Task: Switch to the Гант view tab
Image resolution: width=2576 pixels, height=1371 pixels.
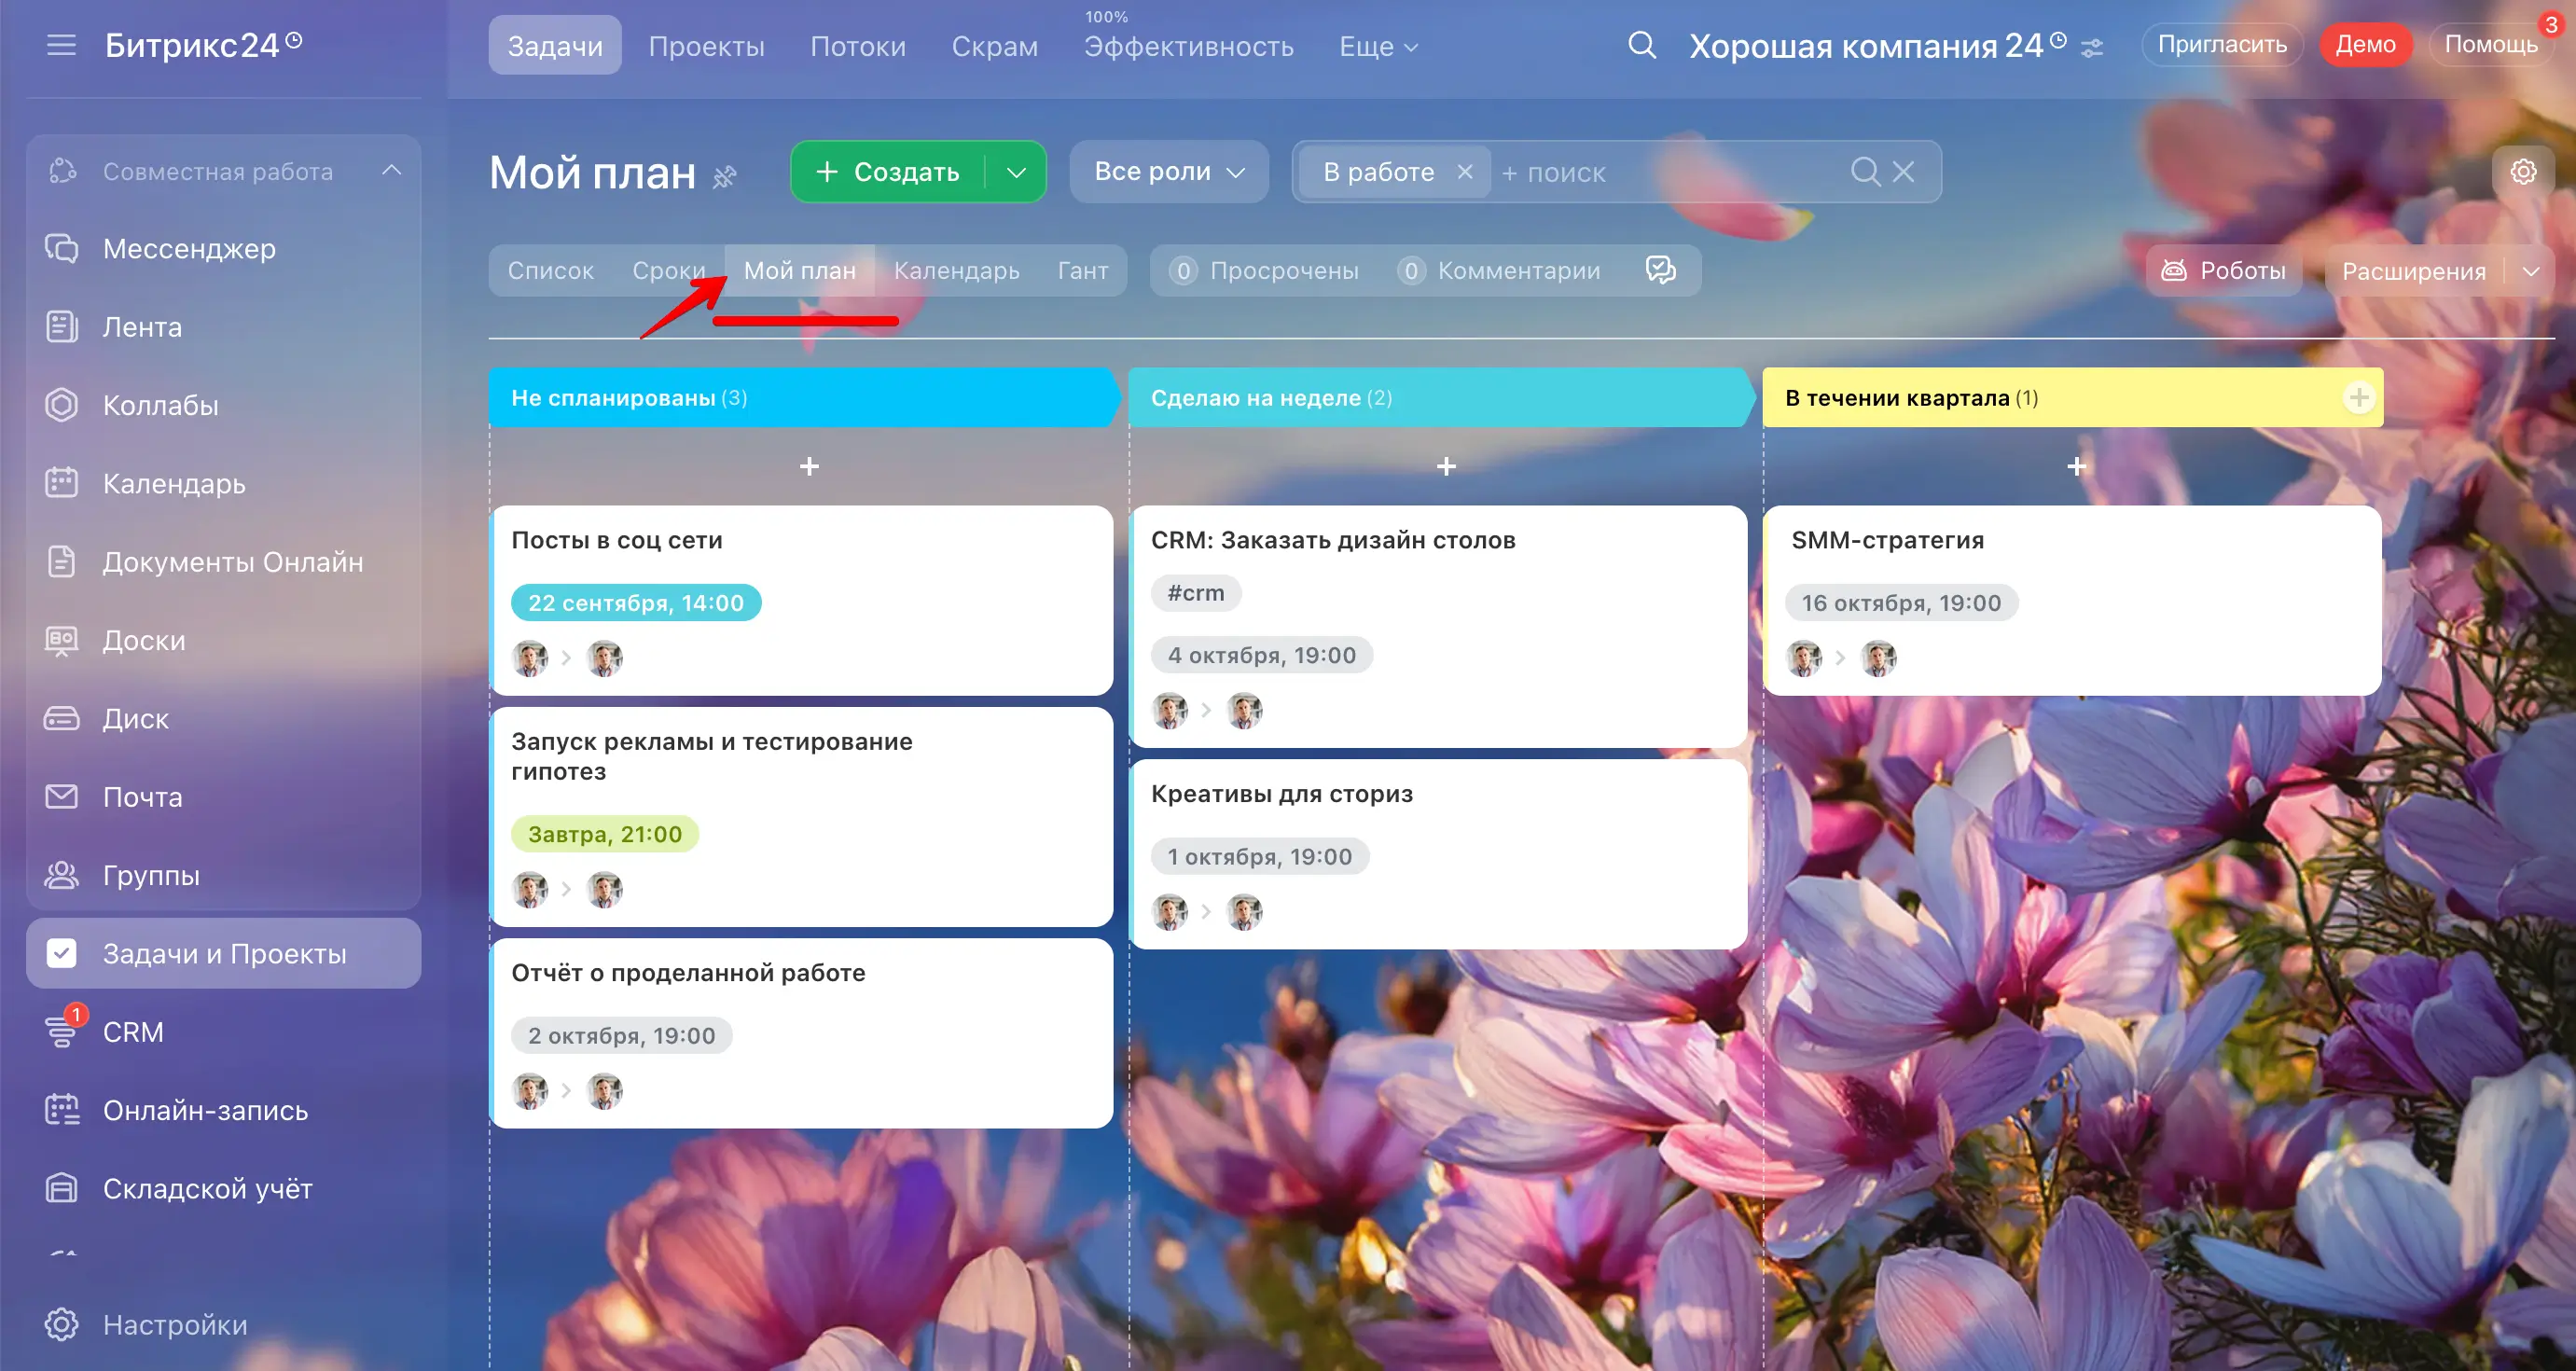Action: pos(1082,270)
